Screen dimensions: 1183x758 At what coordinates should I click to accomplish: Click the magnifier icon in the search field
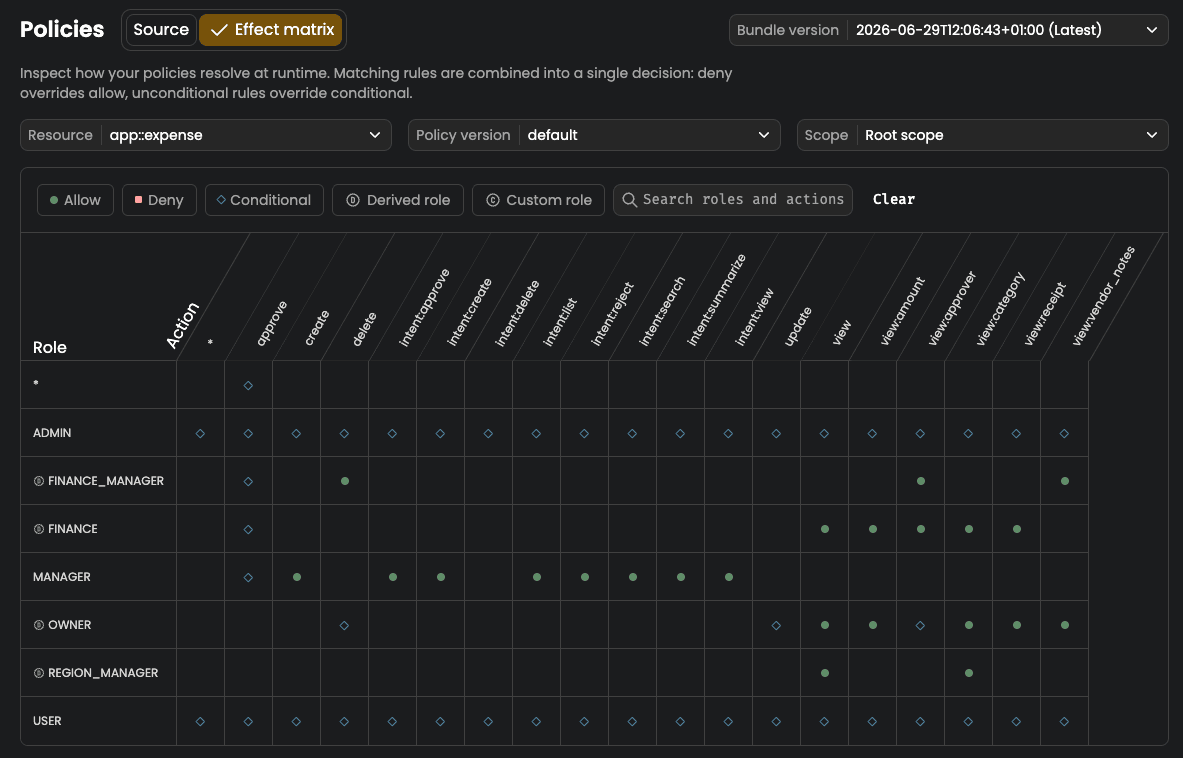click(629, 200)
